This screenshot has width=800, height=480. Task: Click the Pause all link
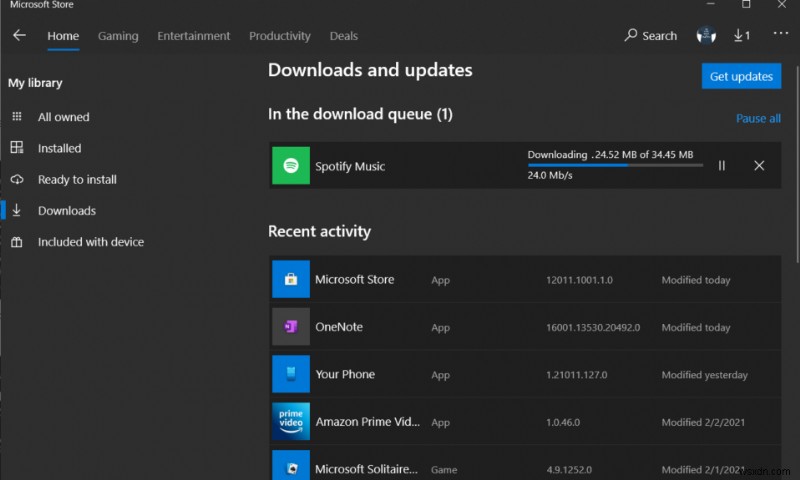pyautogui.click(x=758, y=118)
